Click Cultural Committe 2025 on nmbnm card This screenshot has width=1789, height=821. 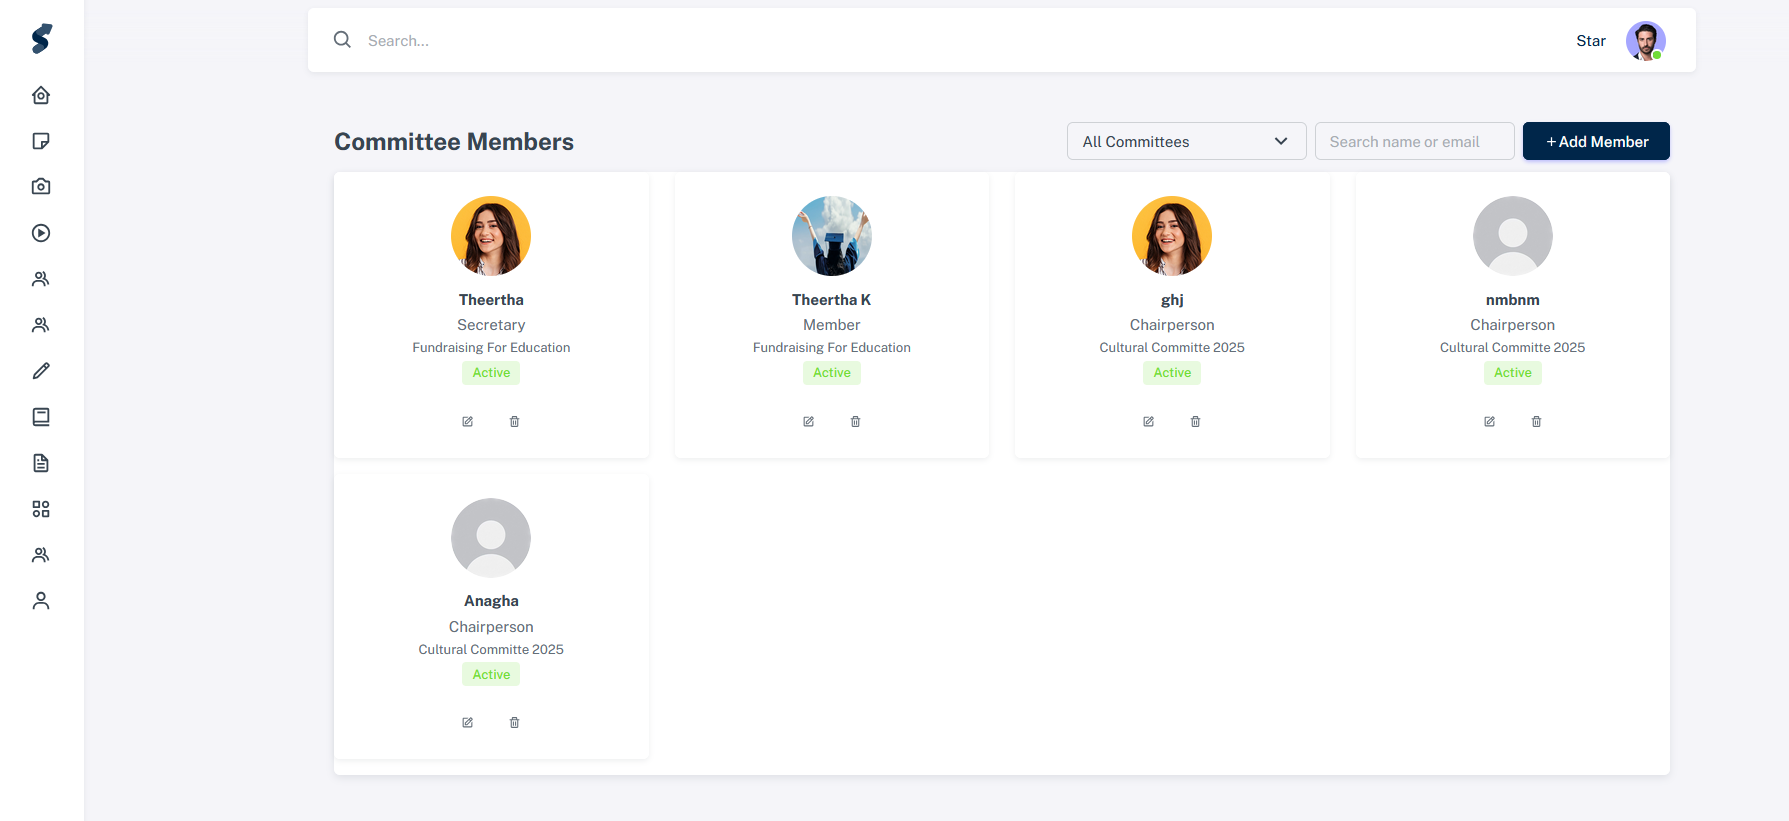click(1513, 348)
